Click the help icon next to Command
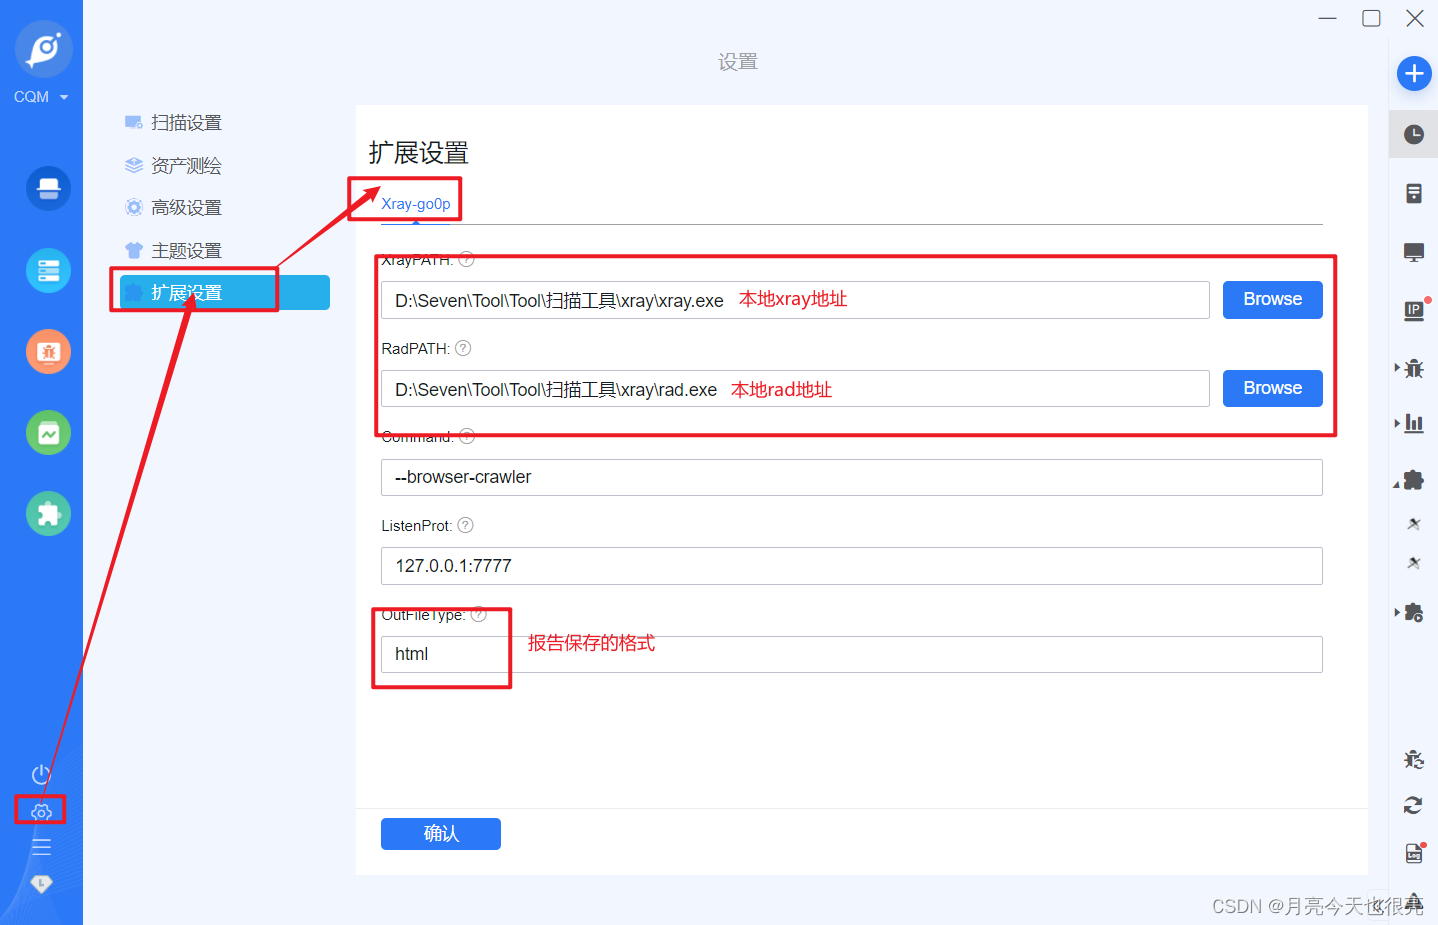 (467, 436)
